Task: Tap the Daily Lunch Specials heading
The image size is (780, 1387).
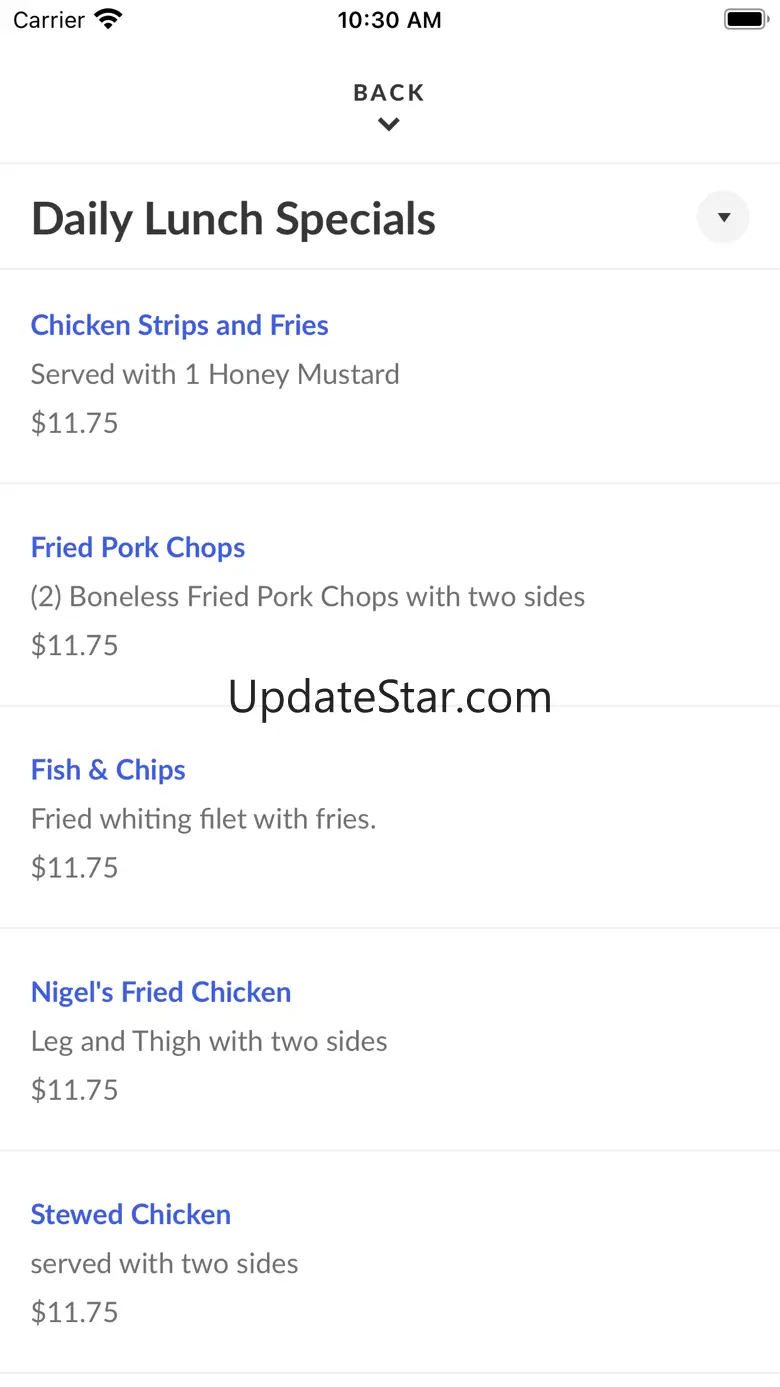Action: 233,219
